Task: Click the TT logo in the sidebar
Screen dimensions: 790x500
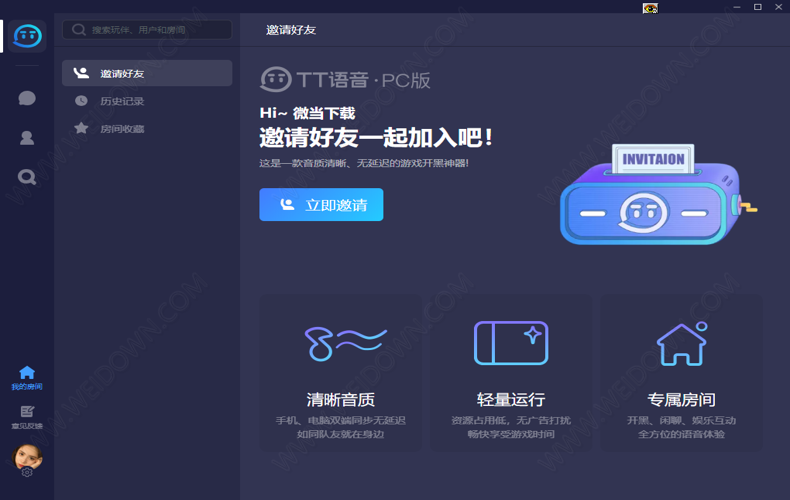Action: click(x=27, y=36)
